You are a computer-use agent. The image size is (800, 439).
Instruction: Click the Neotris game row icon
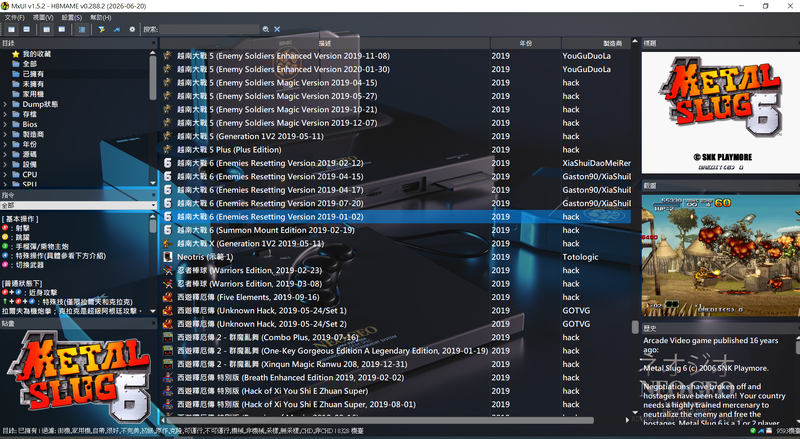pyautogui.click(x=167, y=257)
